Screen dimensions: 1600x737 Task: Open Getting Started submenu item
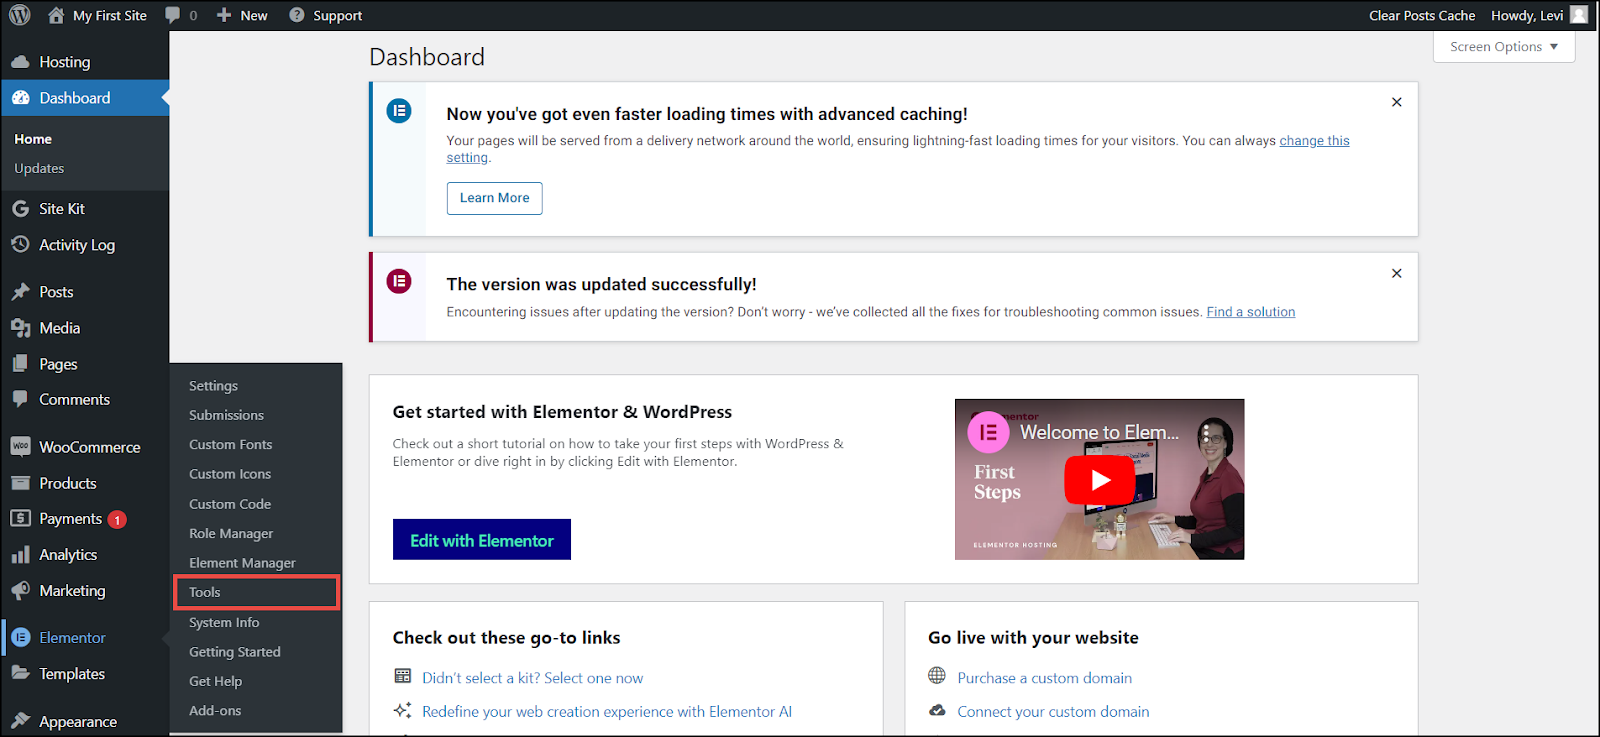[x=235, y=652]
